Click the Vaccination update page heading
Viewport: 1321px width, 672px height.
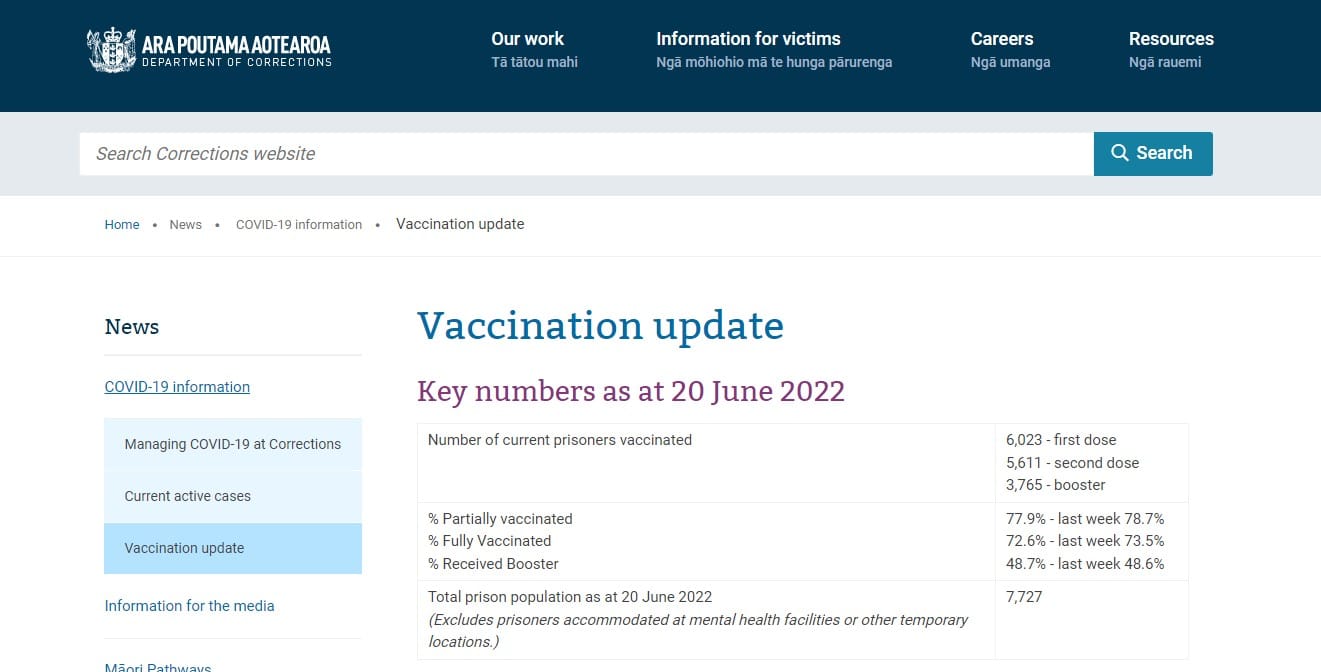click(x=600, y=326)
